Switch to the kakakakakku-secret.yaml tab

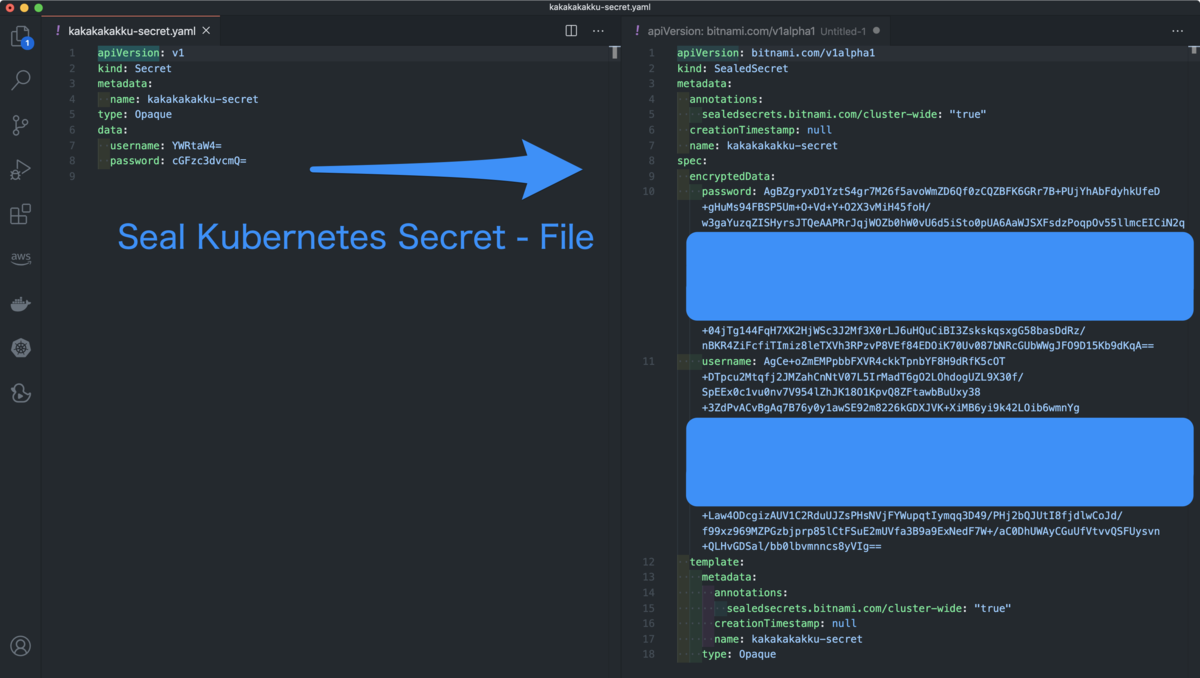(130, 30)
